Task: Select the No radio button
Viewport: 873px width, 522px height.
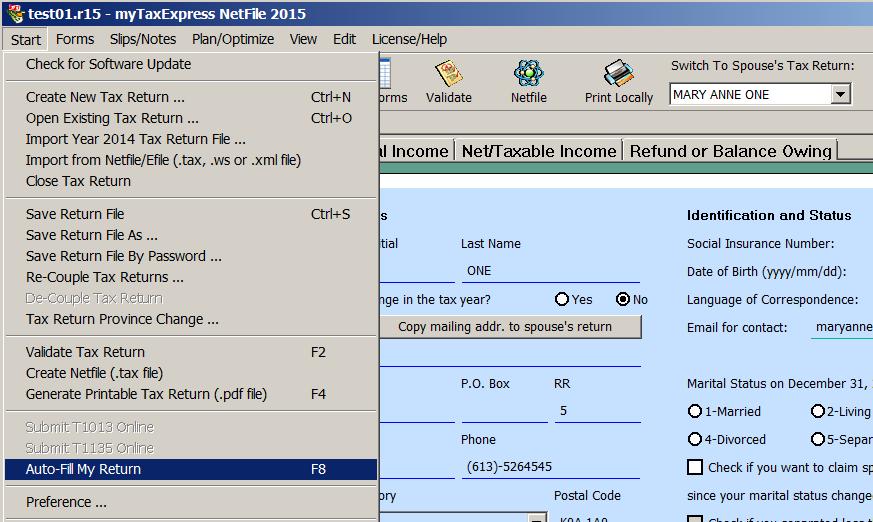Action: 622,299
